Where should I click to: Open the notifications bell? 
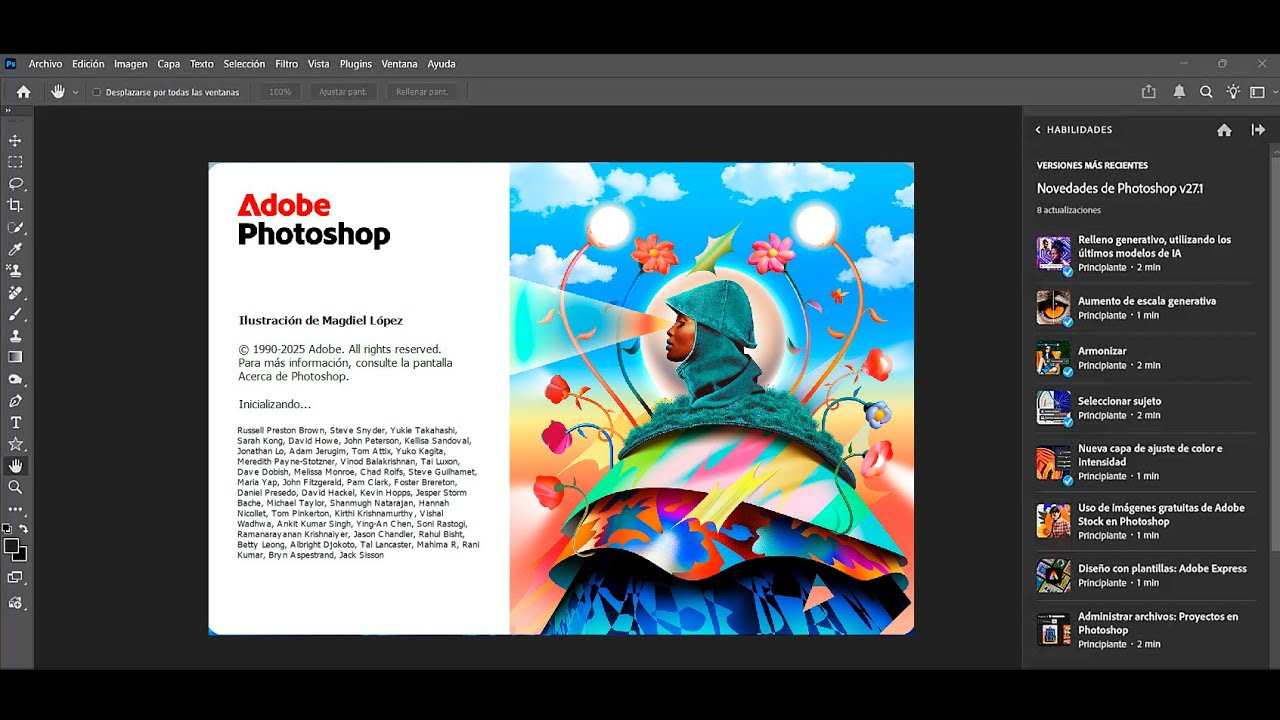click(x=1179, y=92)
